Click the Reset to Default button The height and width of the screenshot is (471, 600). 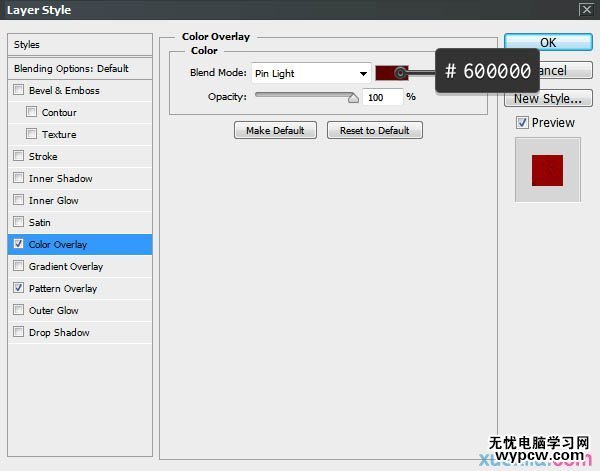point(375,130)
